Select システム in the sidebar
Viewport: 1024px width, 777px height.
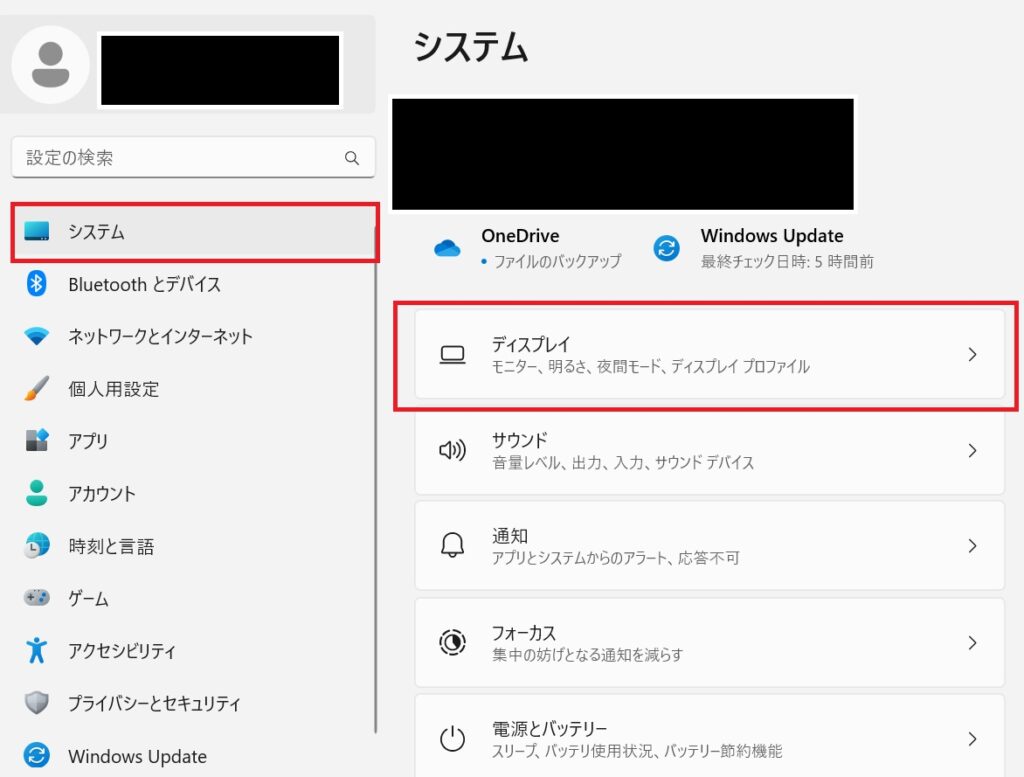pos(195,232)
